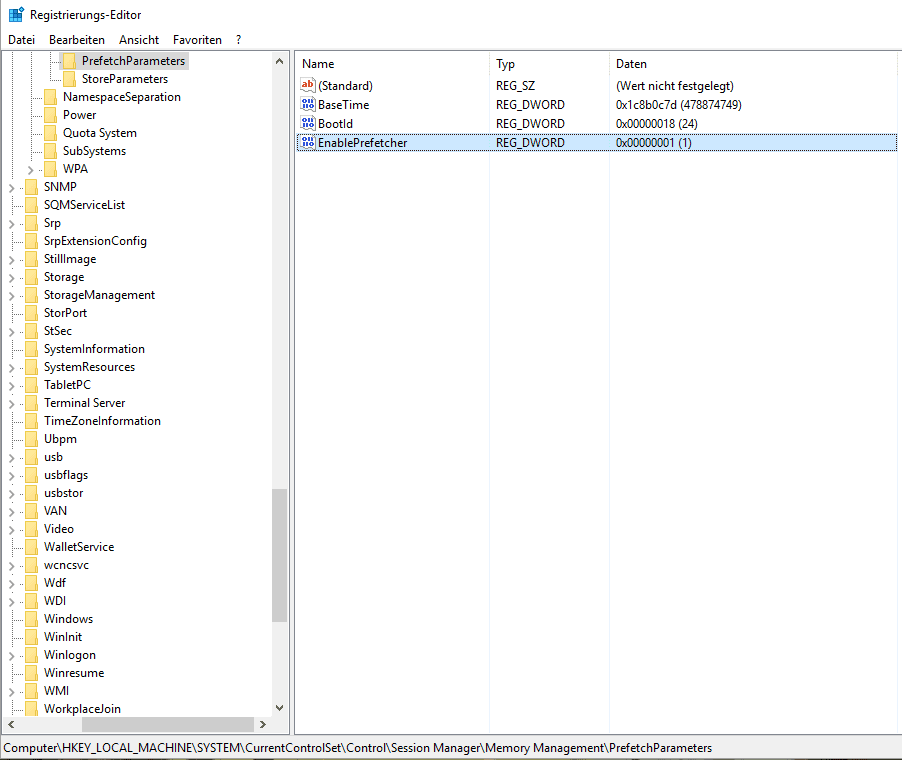This screenshot has width=902, height=760.
Task: Click the SrpExtensionConfig folder icon
Action: [x=32, y=241]
